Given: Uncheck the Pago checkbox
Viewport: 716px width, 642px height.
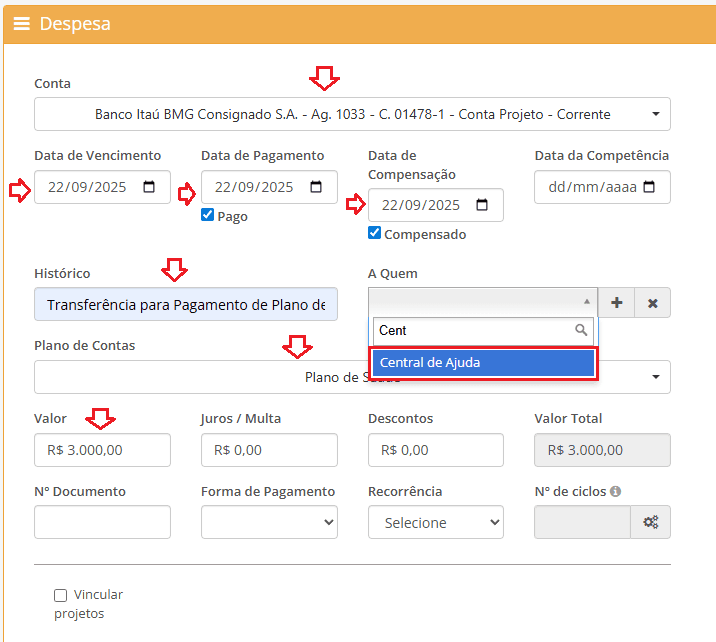Looking at the screenshot, I should [x=208, y=215].
